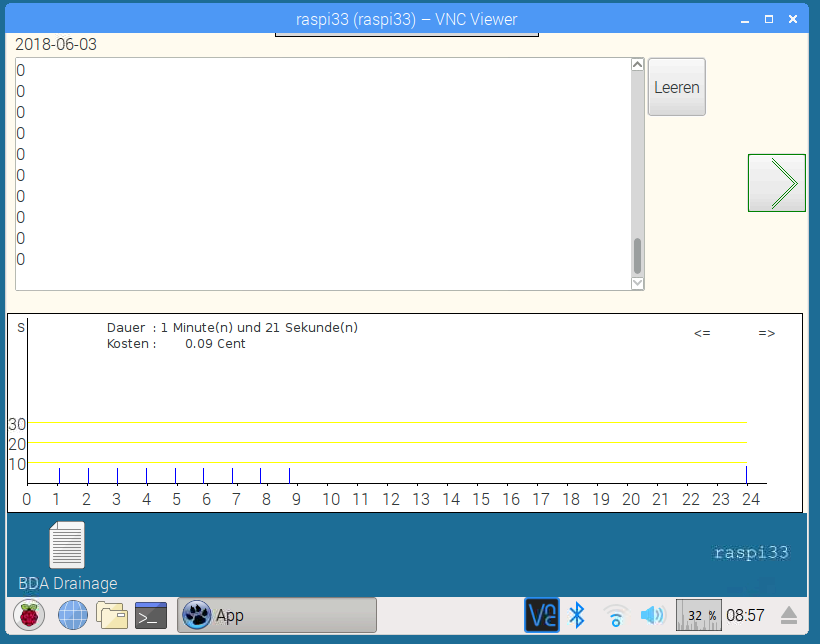
Task: Click inside the log text area
Action: tap(323, 174)
